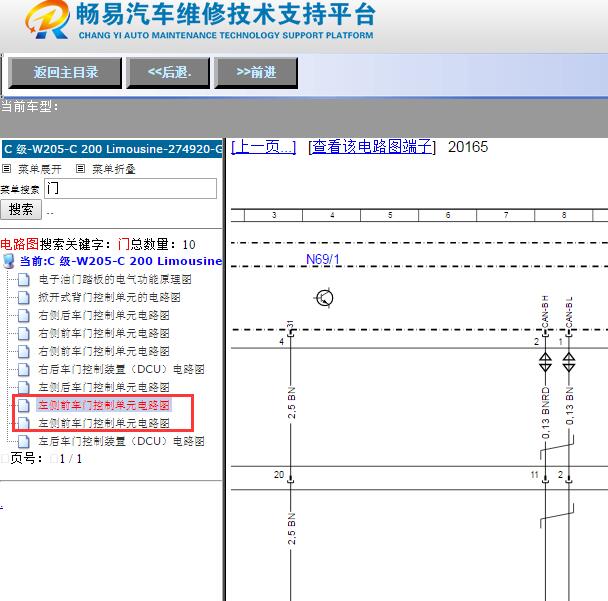Click document icon for 右后车门控制装置（DCU）电路图
The height and width of the screenshot is (601, 608).
pyautogui.click(x=24, y=370)
